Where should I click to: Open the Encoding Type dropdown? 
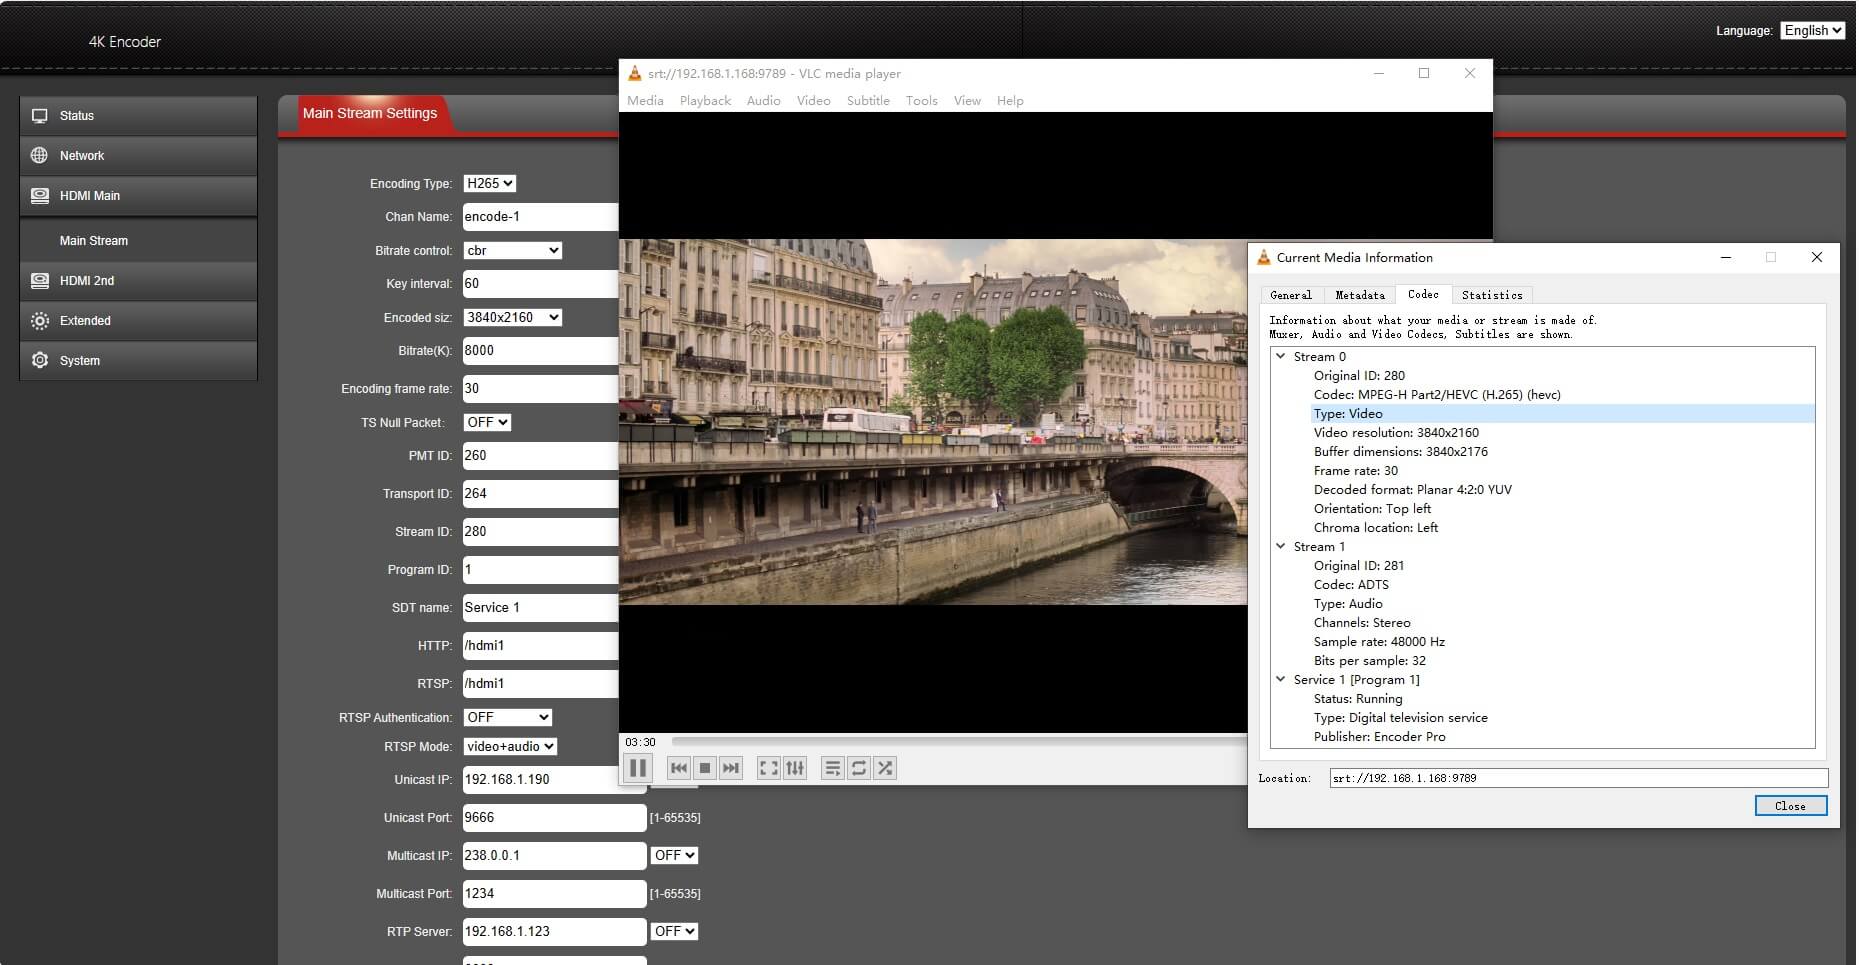[x=490, y=184]
